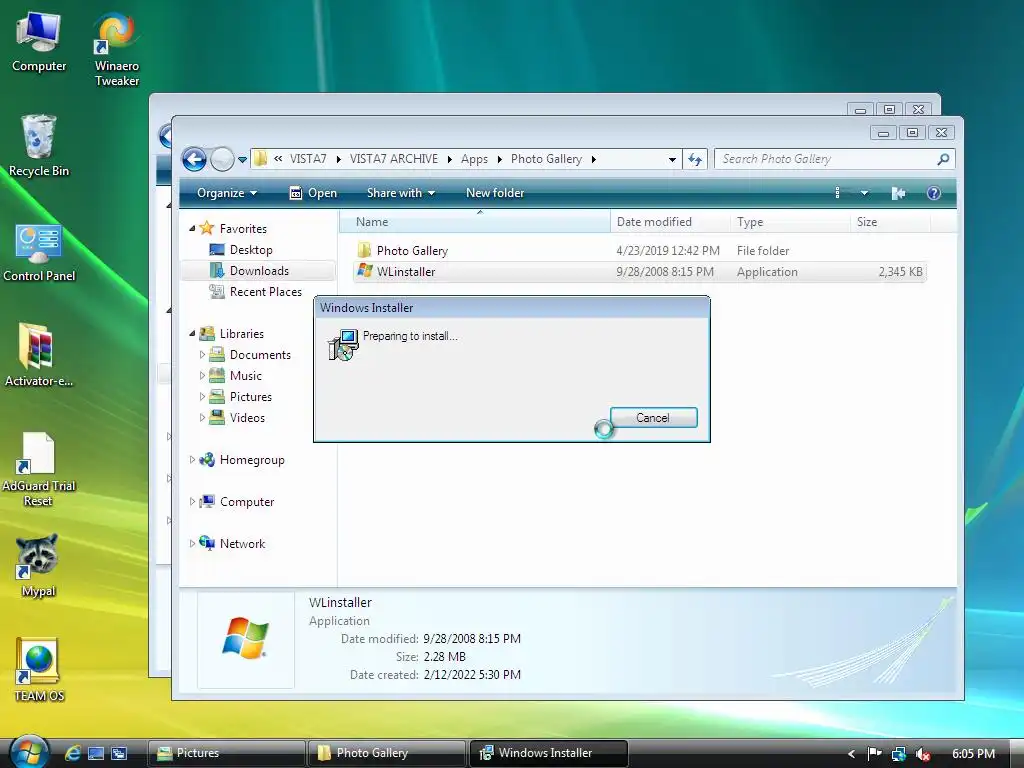Click VISTA7 ARCHIVE in the breadcrumb
This screenshot has height=768, width=1024.
point(394,159)
